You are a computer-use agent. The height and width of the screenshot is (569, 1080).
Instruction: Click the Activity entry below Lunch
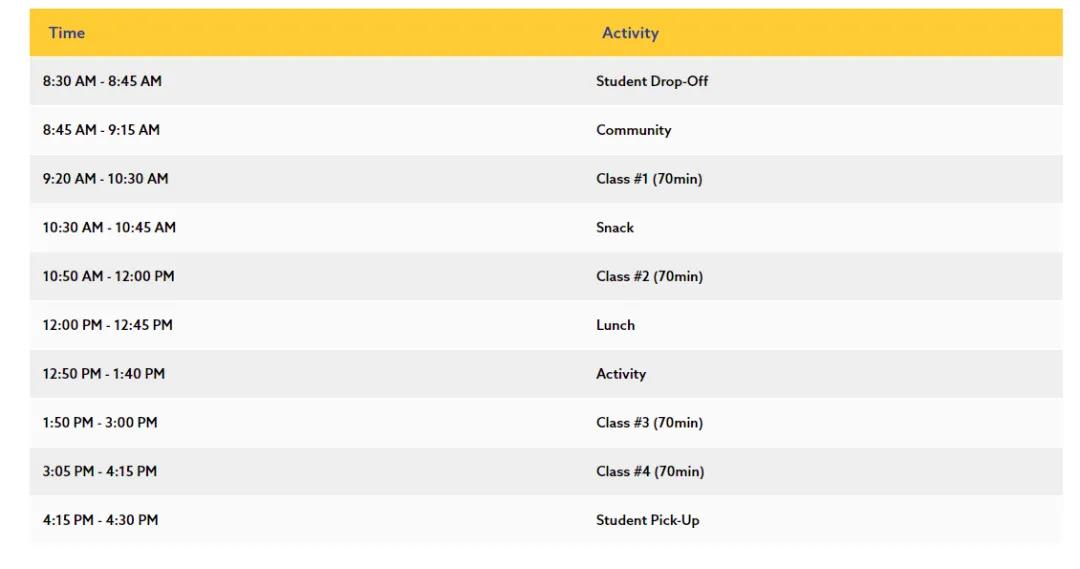click(x=621, y=374)
